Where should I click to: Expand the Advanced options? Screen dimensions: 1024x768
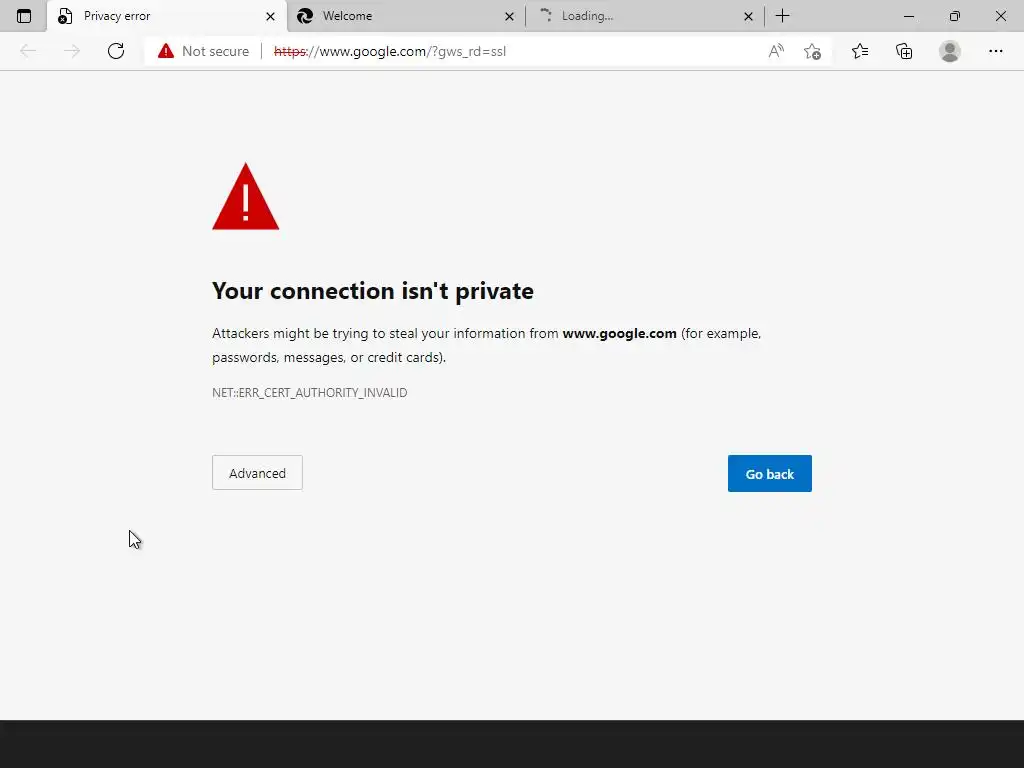257,473
